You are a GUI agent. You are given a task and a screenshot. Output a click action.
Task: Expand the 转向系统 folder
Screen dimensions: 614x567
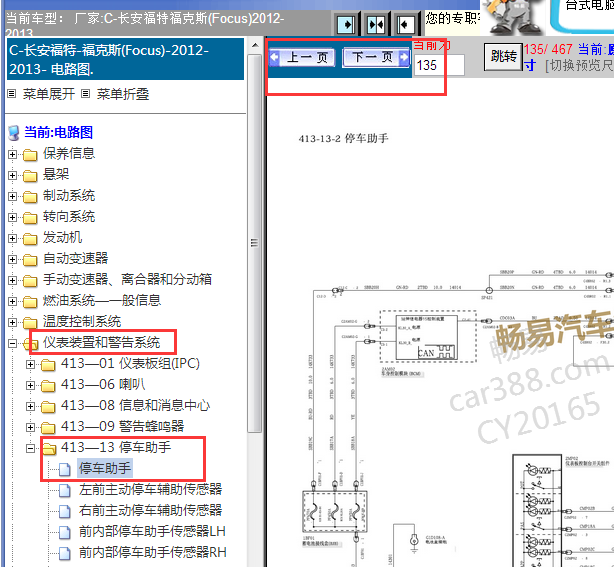(12, 218)
